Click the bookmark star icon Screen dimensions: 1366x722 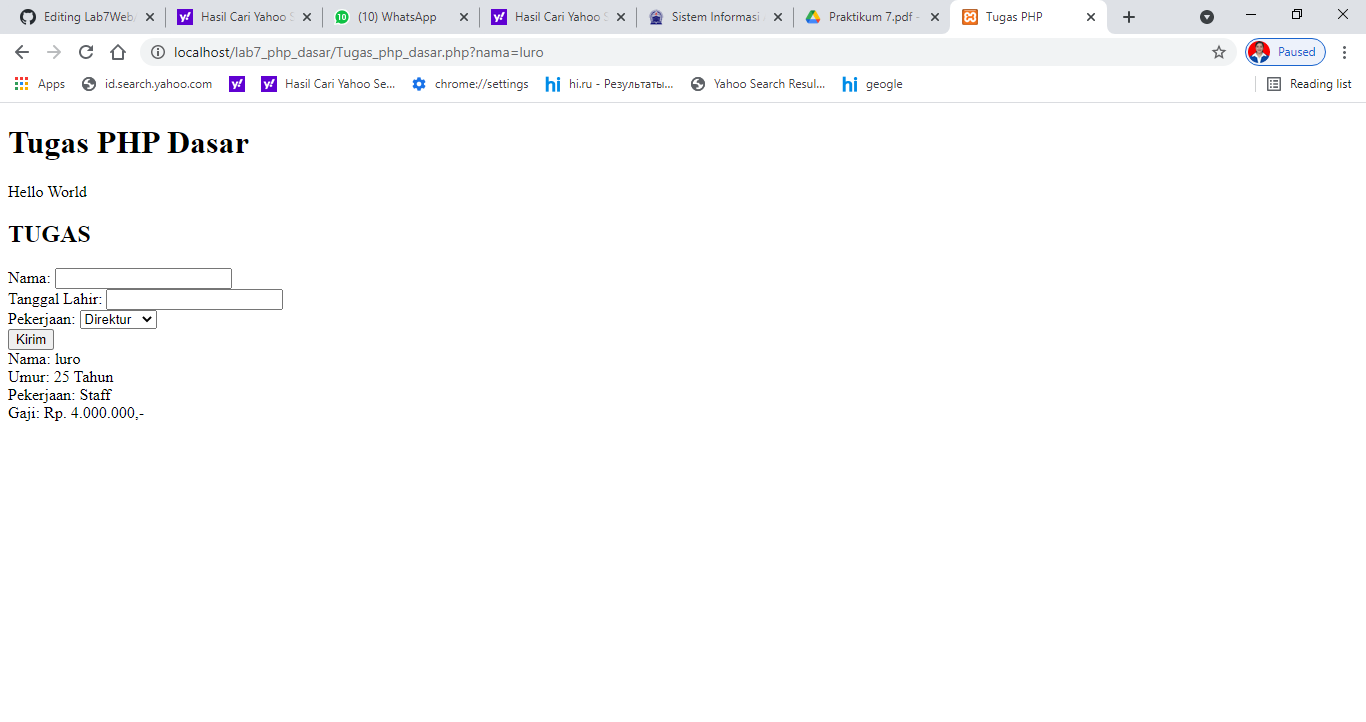[1218, 52]
